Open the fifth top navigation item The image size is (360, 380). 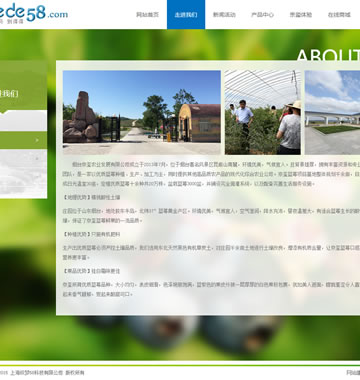click(301, 15)
